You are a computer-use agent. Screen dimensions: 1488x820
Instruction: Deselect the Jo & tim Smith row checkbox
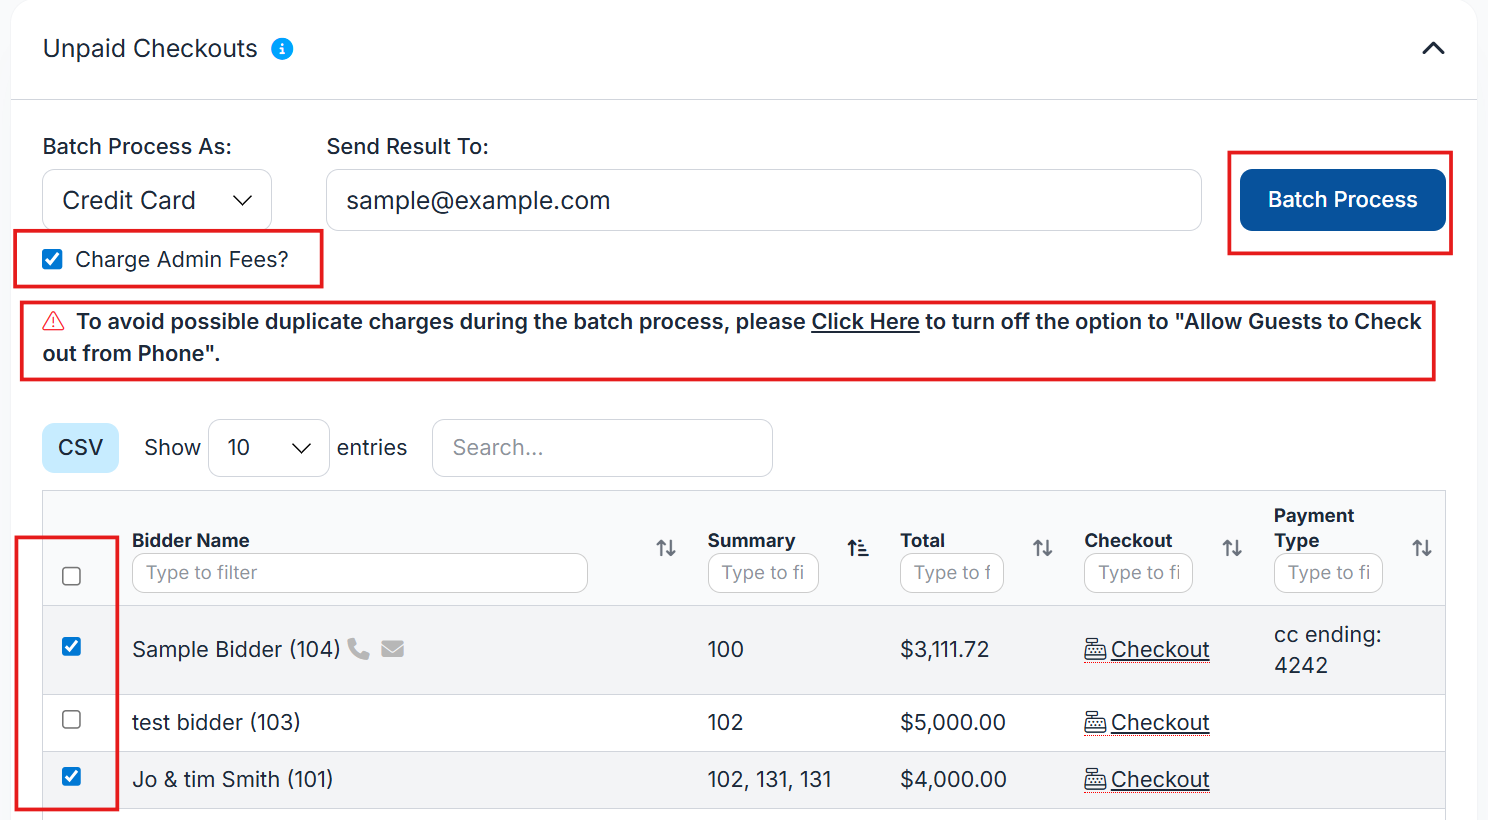coord(72,777)
